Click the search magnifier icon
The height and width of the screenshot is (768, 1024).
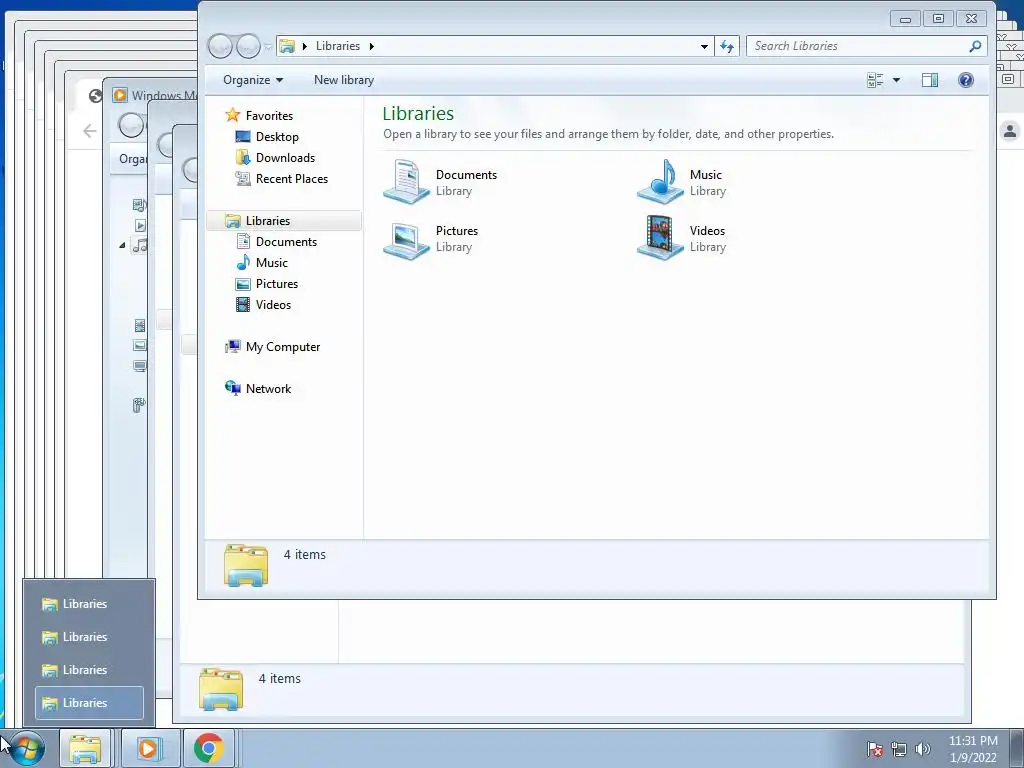(975, 46)
